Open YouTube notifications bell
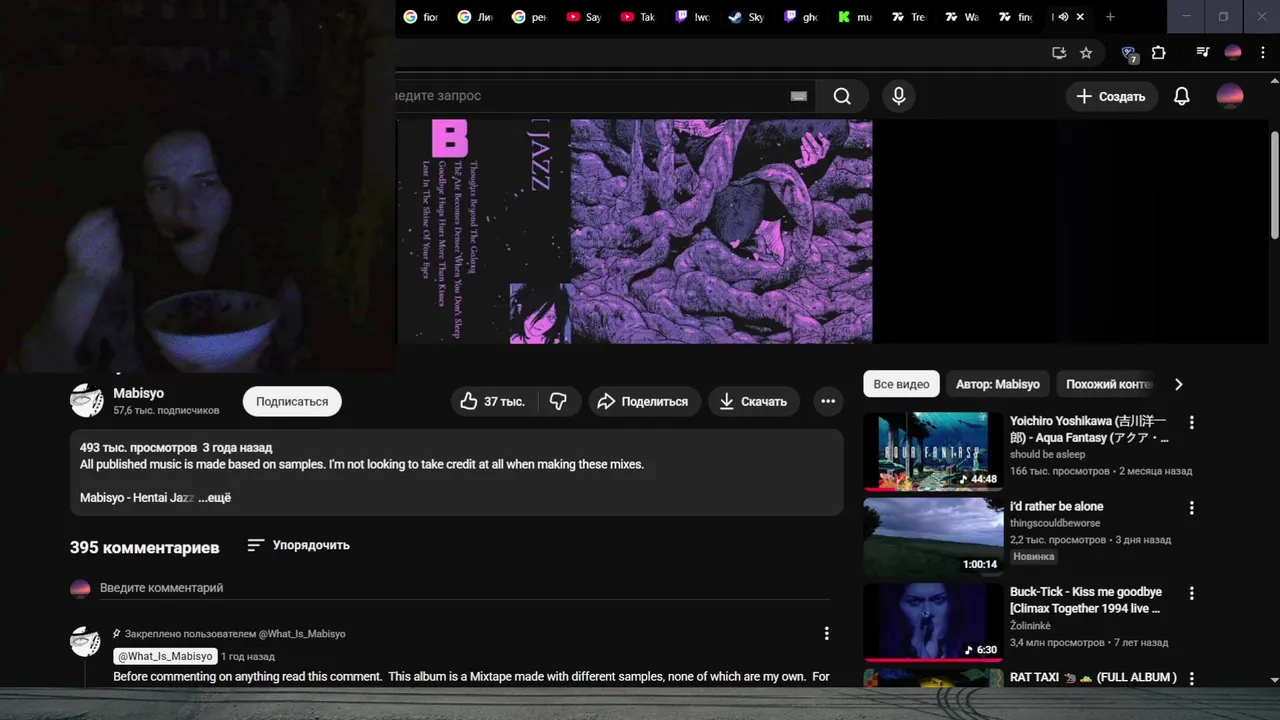The width and height of the screenshot is (1280, 720). [1182, 96]
